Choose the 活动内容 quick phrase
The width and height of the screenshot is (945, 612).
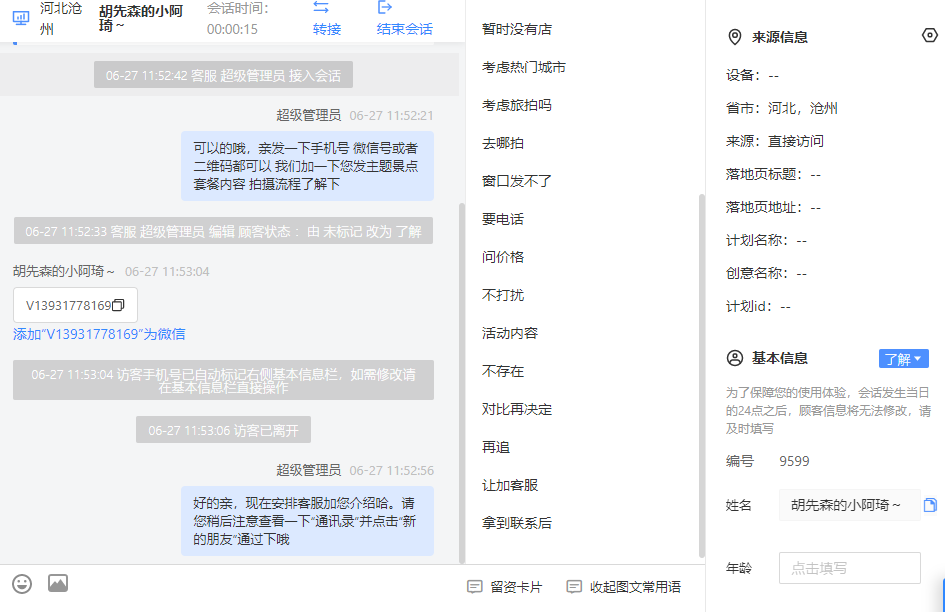pyautogui.click(x=510, y=333)
